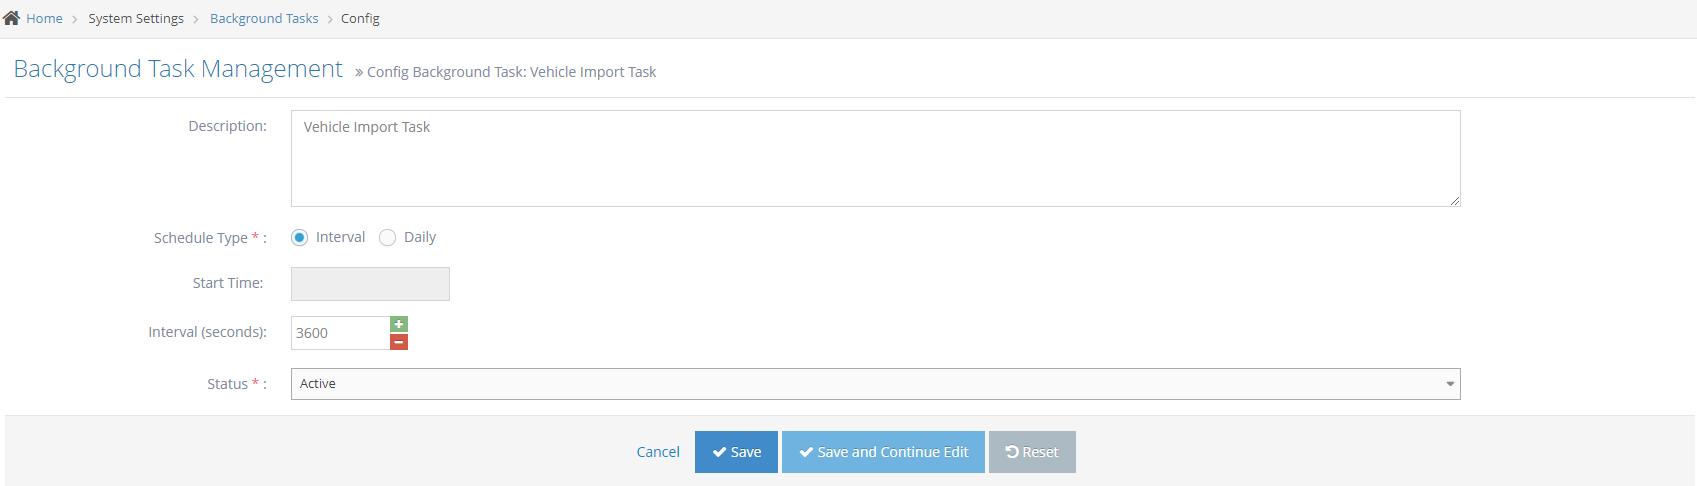This screenshot has width=1697, height=486.
Task: Click the Config breadcrumb item
Action: [x=360, y=19]
